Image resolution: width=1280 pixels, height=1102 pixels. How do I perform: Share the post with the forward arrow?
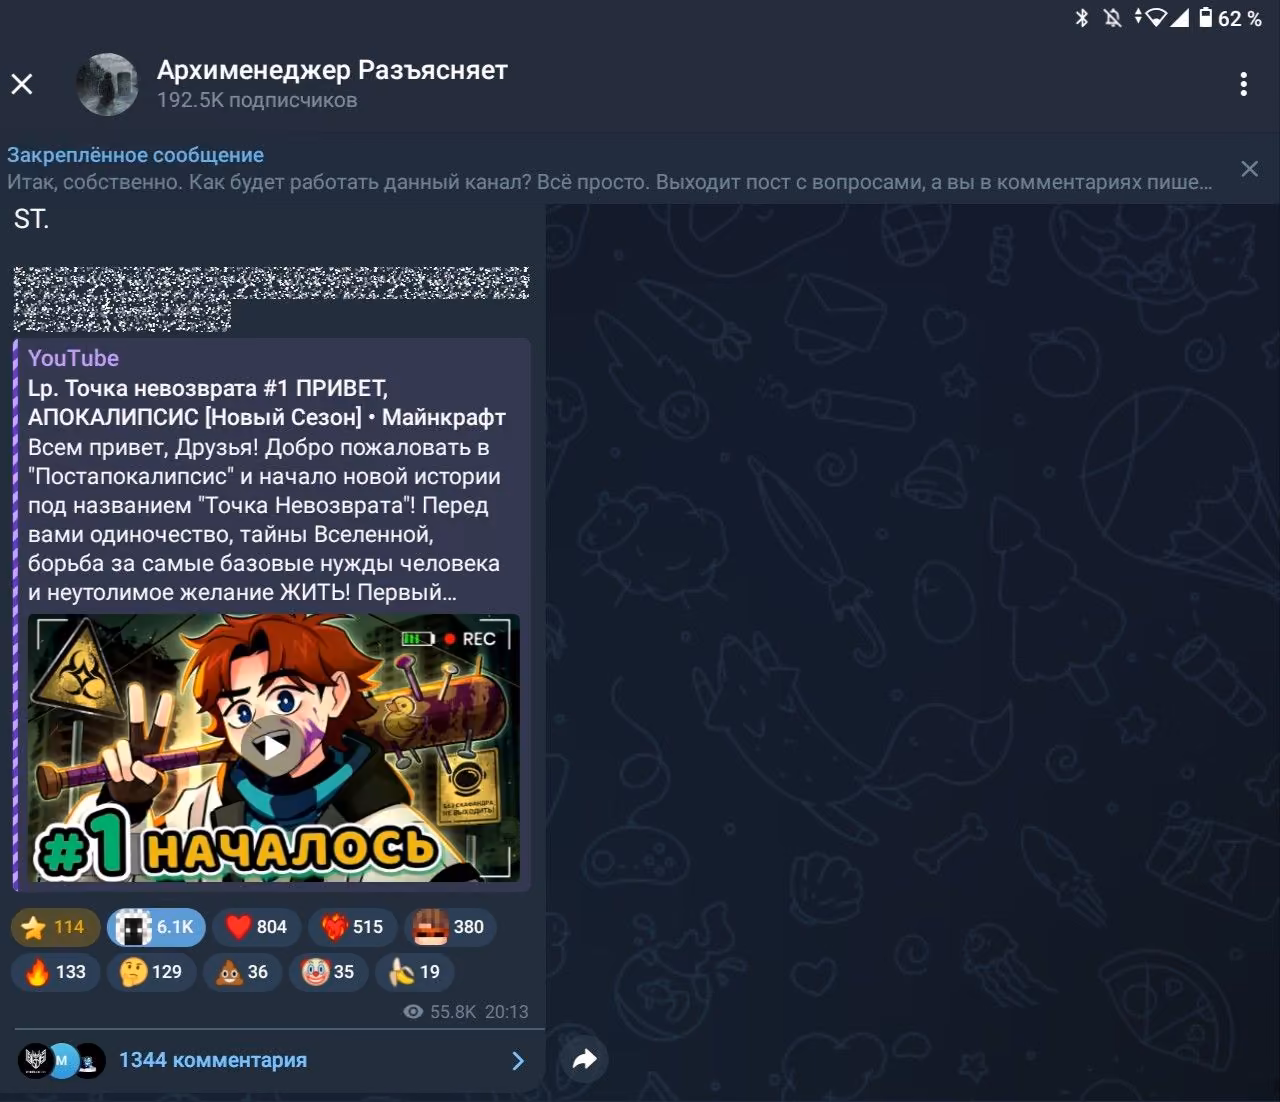(584, 1060)
